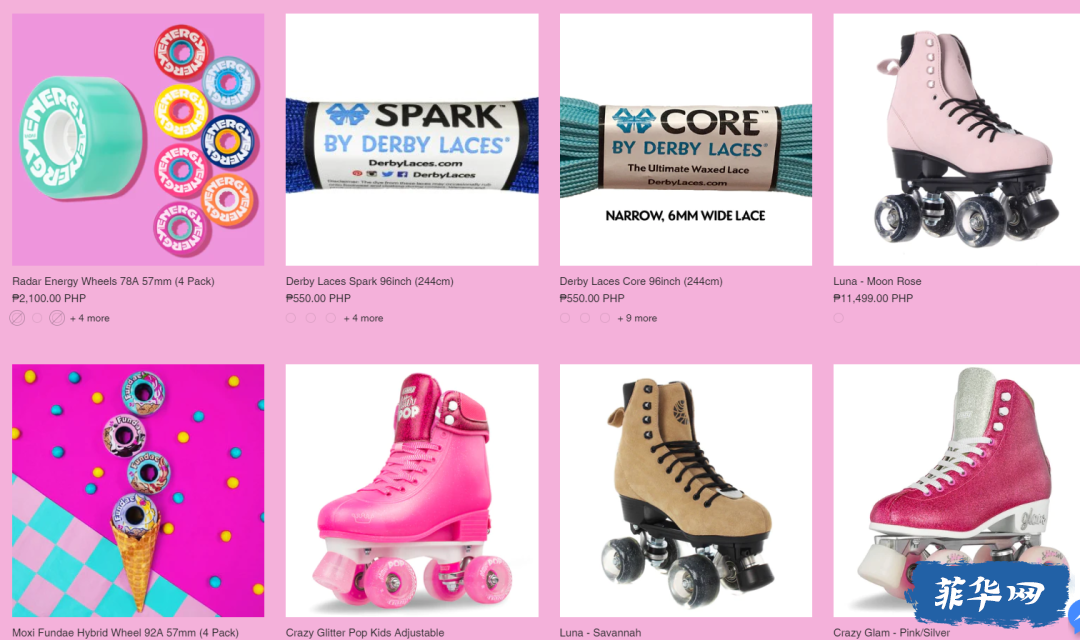
Task: Open the Derby Laces Spark product image
Action: pos(412,140)
